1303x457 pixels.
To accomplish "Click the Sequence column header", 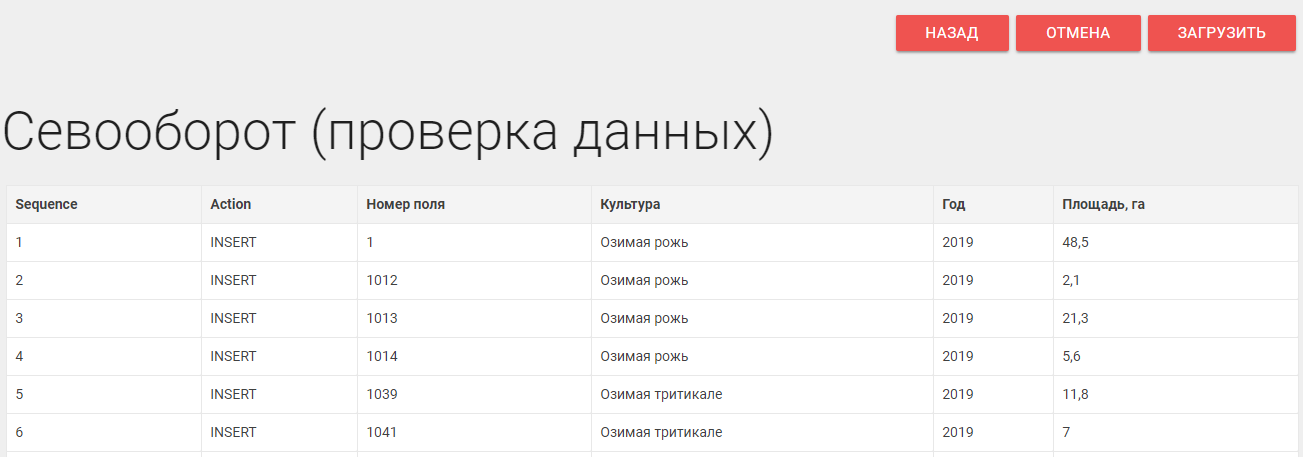I will pos(46,204).
